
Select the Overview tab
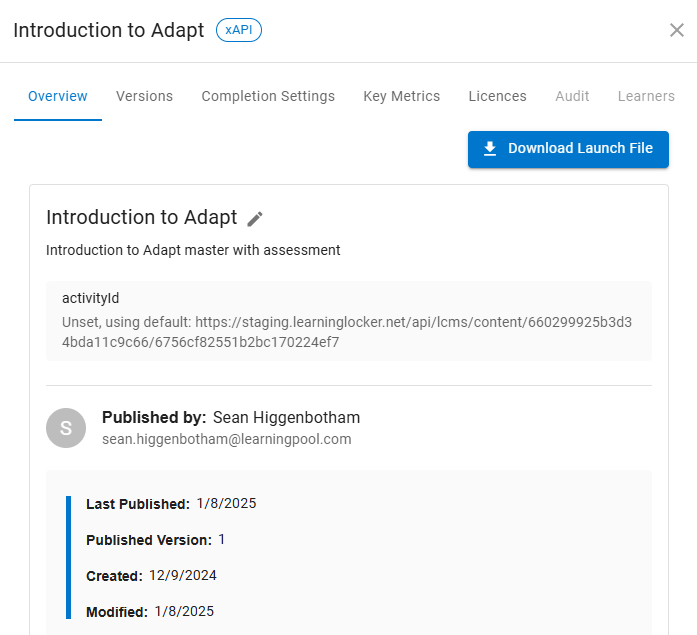tap(58, 97)
